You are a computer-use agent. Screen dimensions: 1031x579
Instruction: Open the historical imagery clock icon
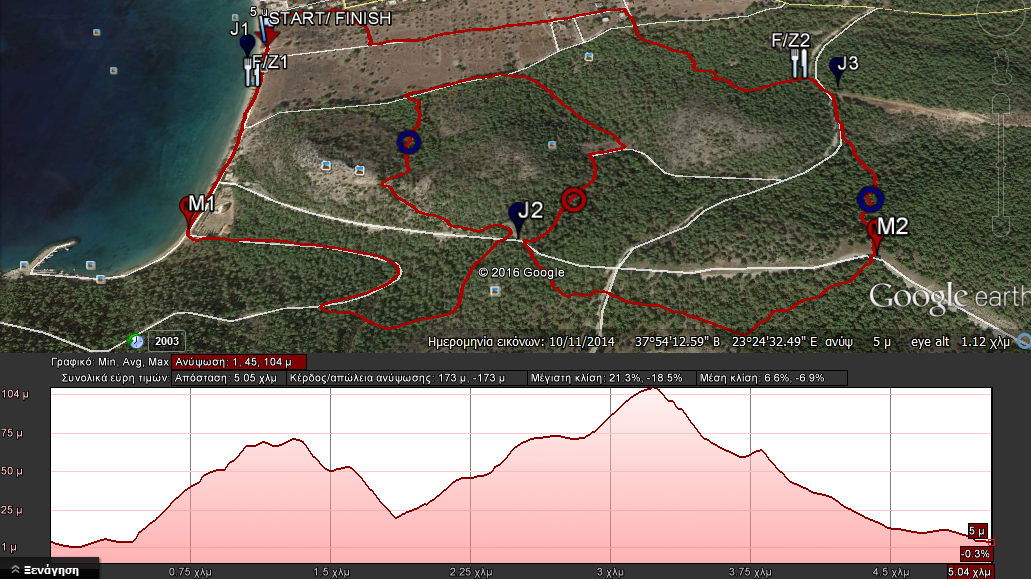click(136, 341)
